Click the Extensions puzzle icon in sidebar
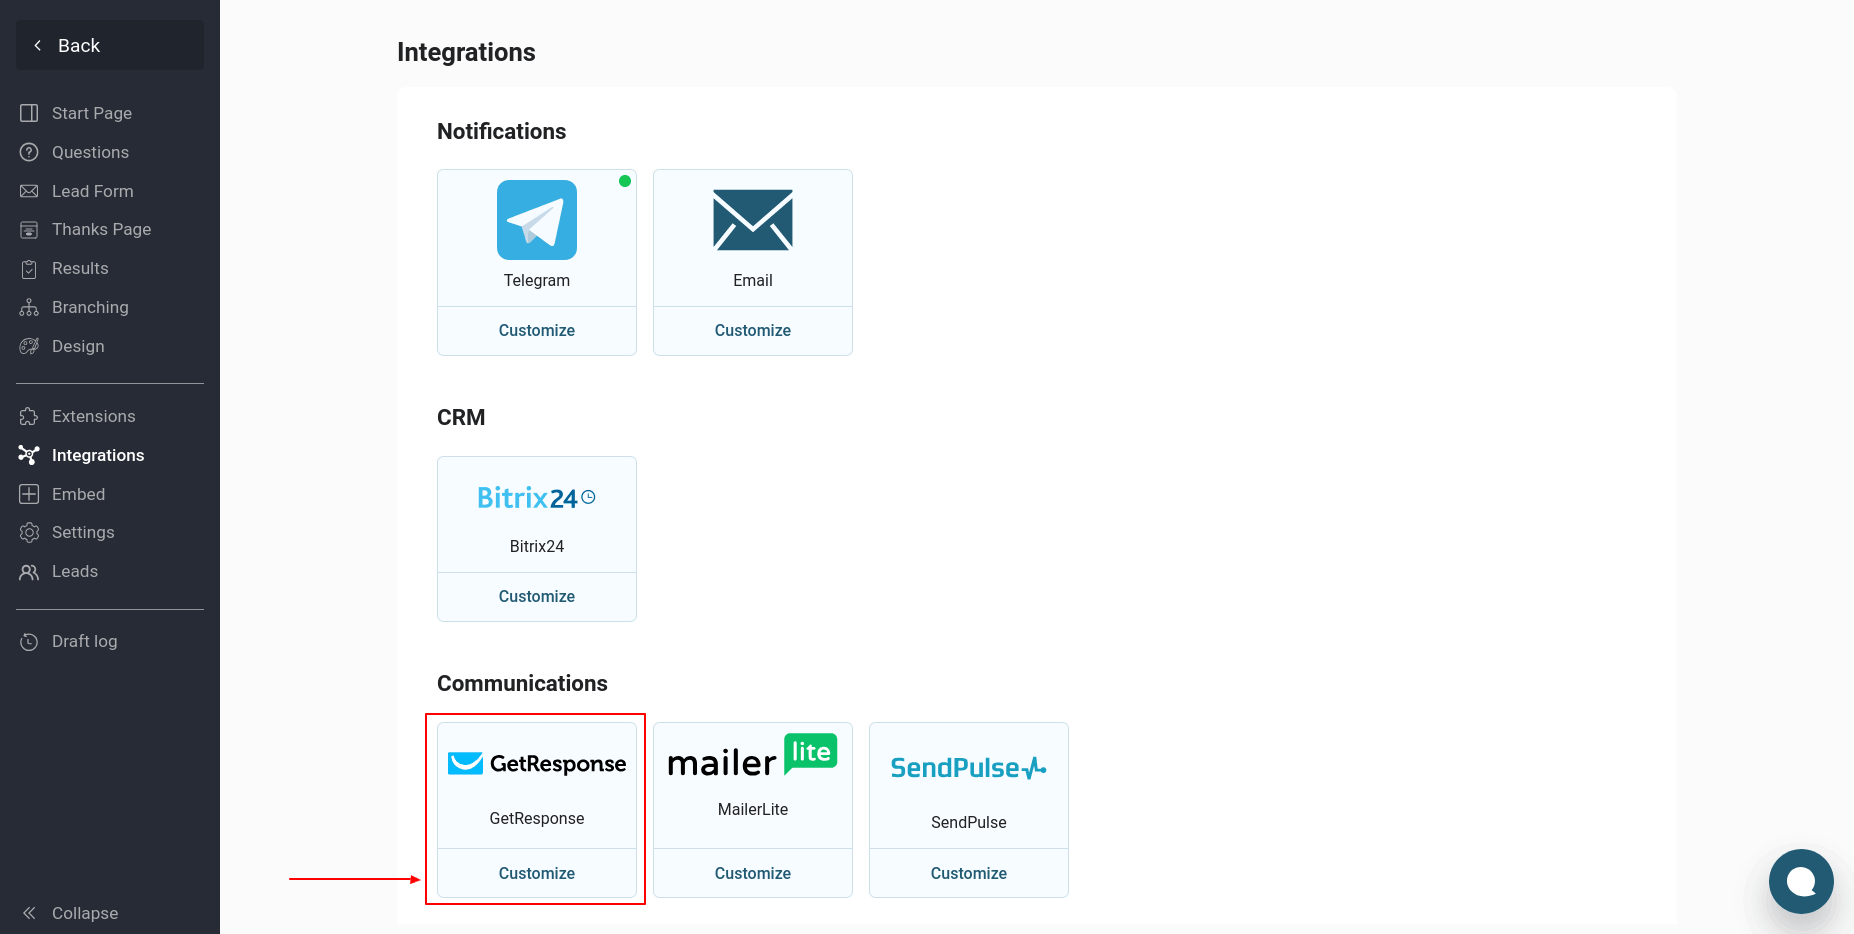The width and height of the screenshot is (1854, 934). [29, 416]
